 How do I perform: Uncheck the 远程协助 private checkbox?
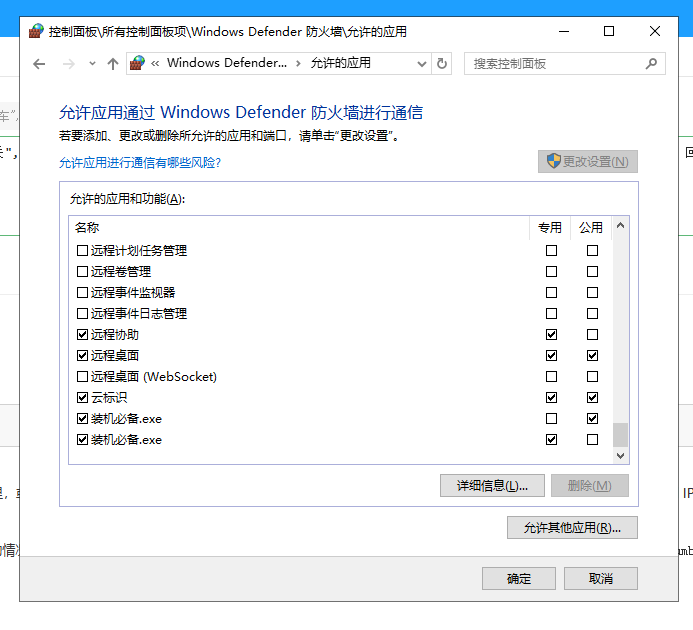(551, 335)
